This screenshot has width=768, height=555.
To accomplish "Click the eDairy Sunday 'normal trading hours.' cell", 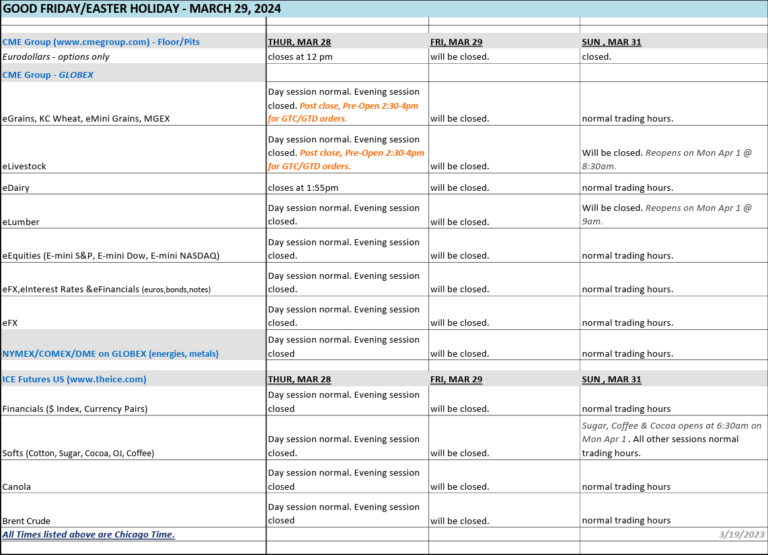I will (x=673, y=184).
